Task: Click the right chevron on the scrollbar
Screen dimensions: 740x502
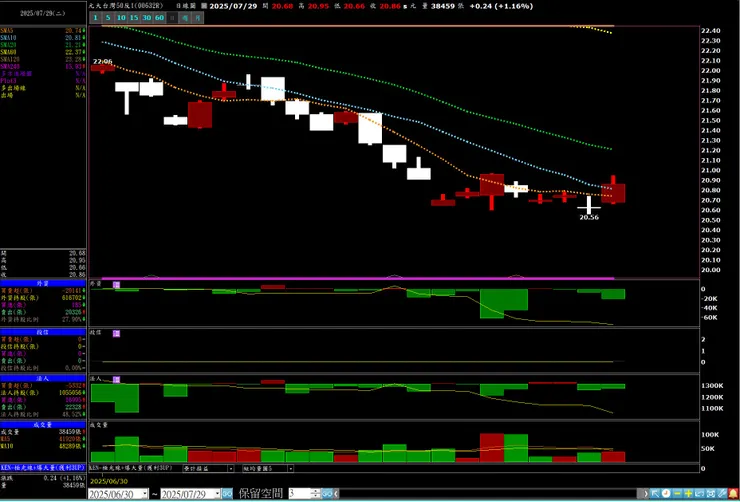Action: [x=646, y=494]
